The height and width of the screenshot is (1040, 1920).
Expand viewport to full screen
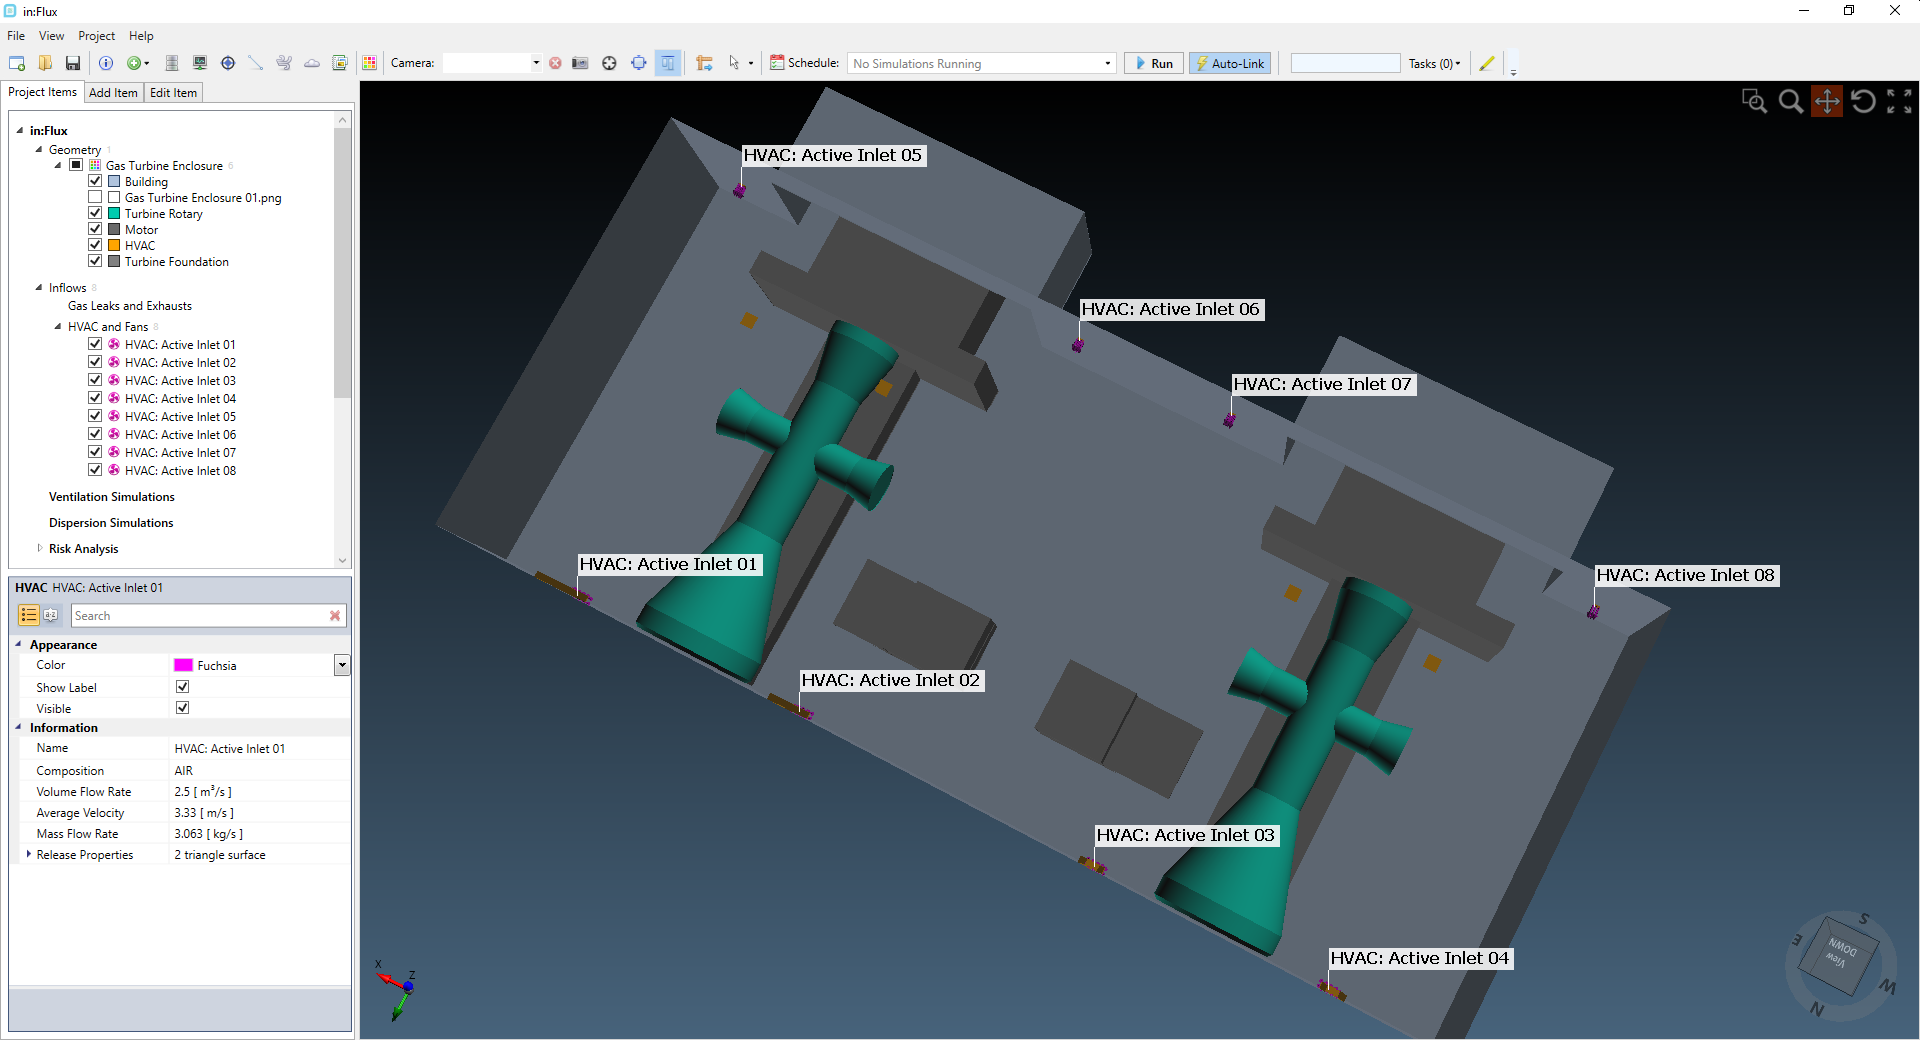pyautogui.click(x=1899, y=100)
